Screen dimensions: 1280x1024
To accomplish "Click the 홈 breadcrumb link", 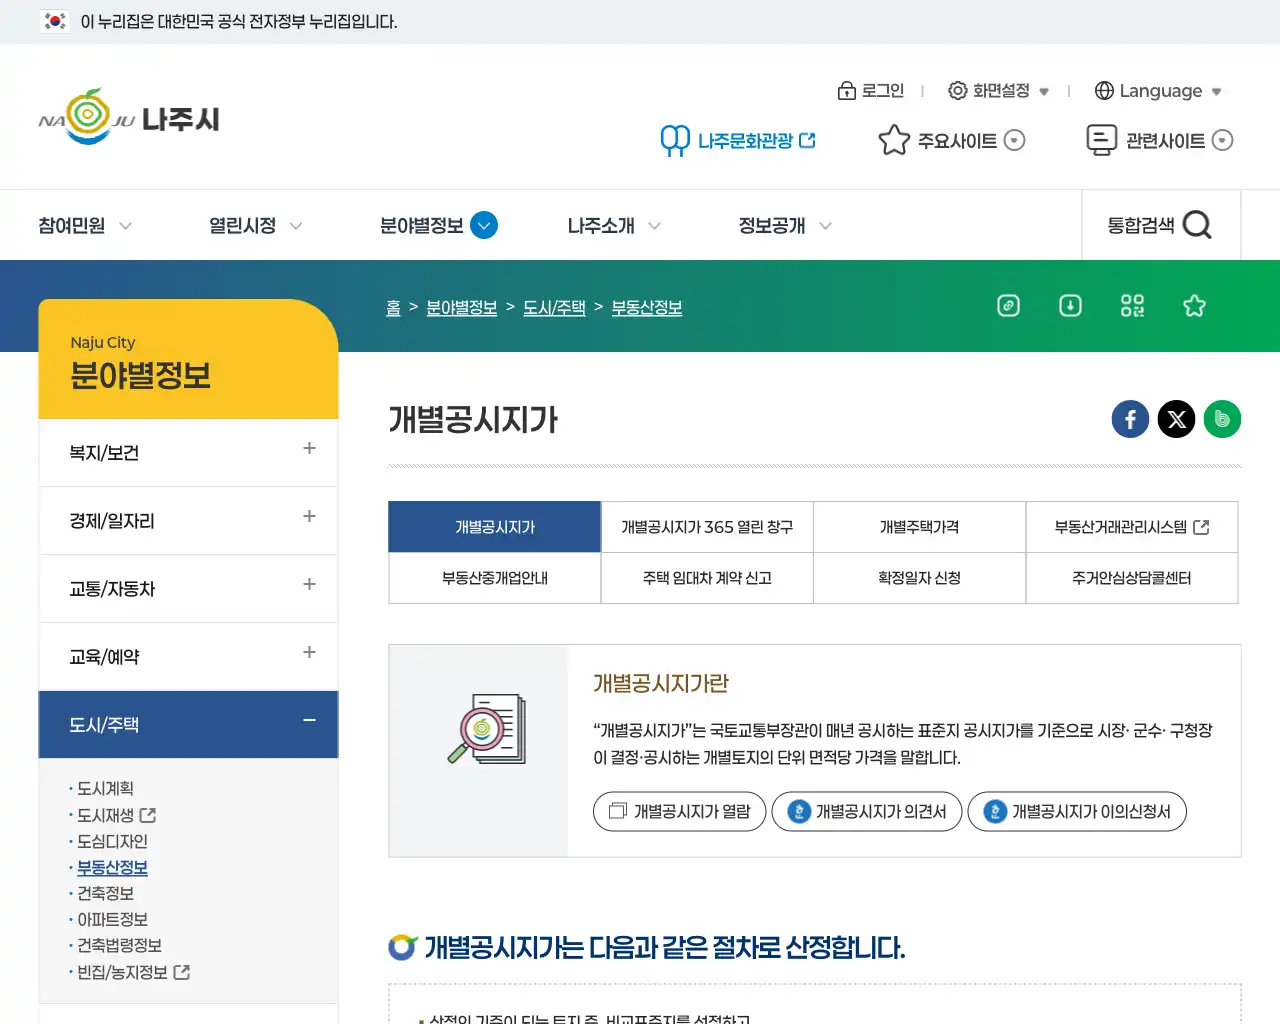I will click(393, 307).
